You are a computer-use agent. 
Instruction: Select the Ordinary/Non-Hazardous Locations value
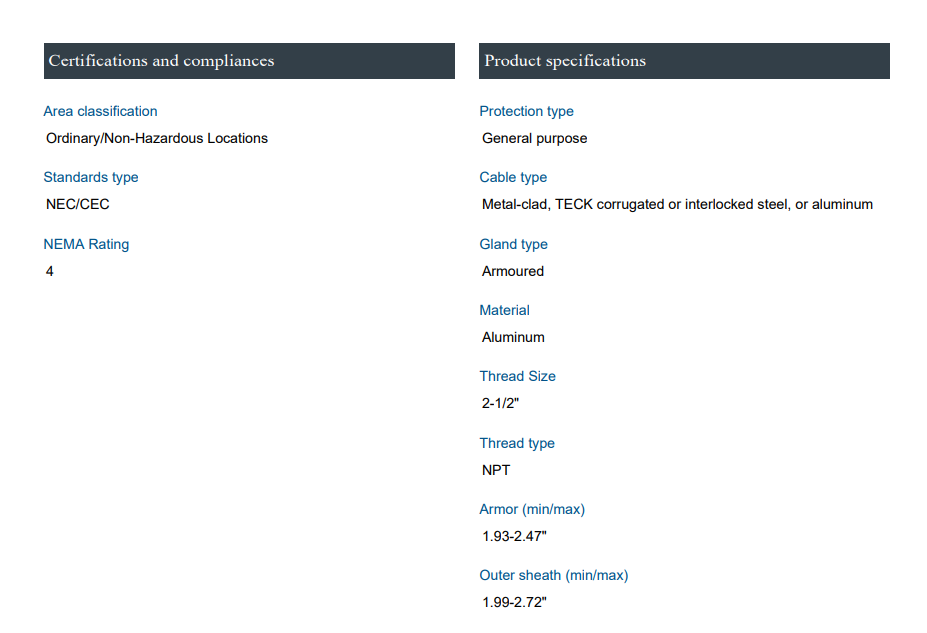pyautogui.click(x=157, y=138)
